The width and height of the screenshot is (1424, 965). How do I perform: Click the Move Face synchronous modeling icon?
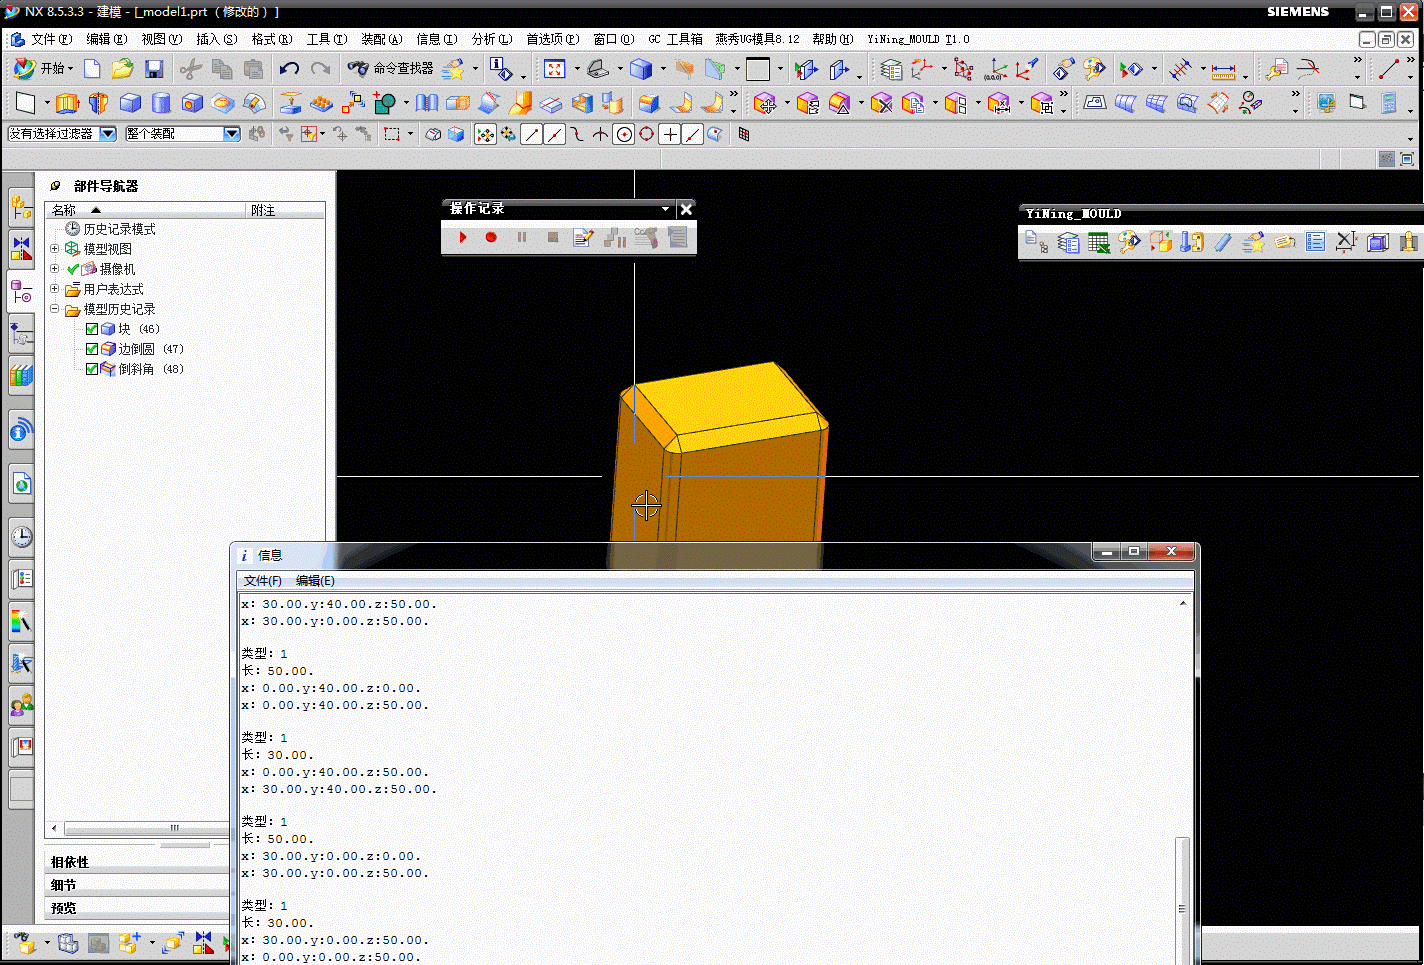pyautogui.click(x=765, y=103)
